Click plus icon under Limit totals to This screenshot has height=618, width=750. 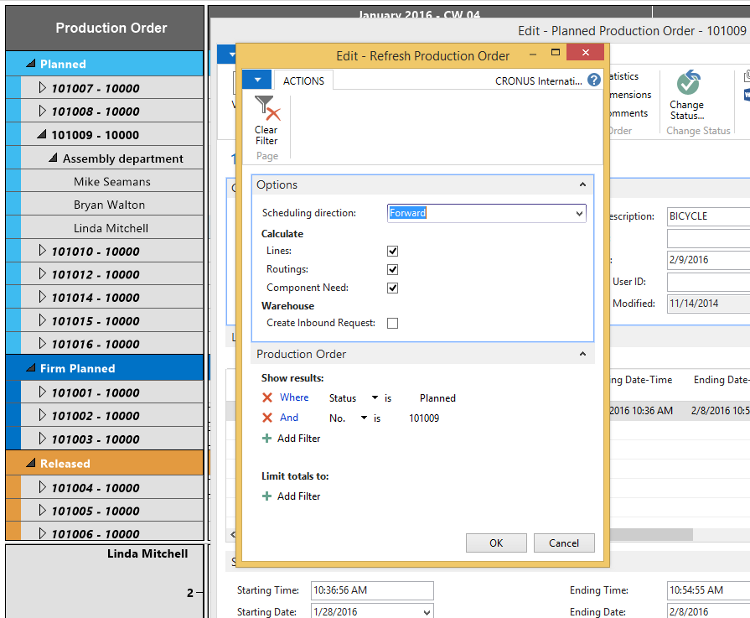267,496
